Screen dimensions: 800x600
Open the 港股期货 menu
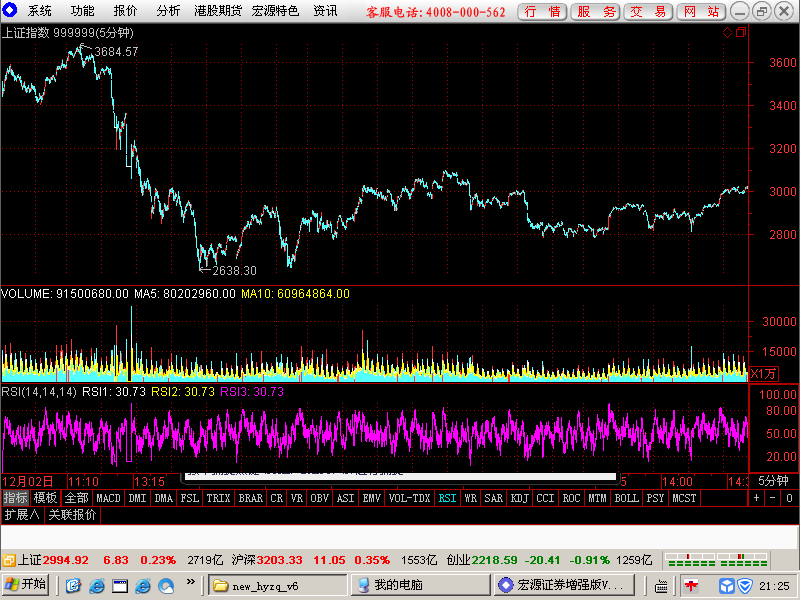(x=218, y=11)
